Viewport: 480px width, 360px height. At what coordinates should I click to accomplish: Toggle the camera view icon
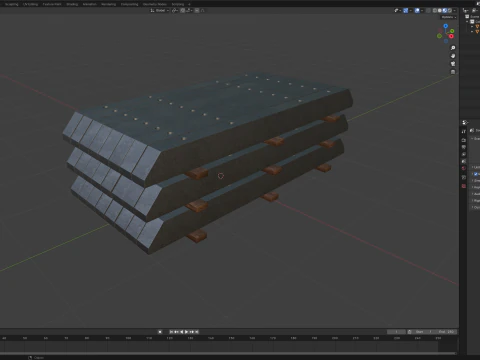[x=453, y=64]
